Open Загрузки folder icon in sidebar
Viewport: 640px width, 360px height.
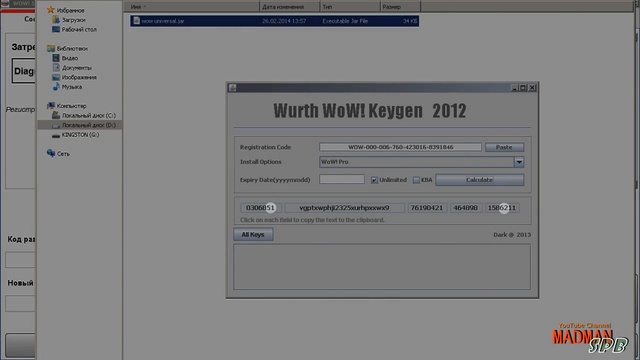click(x=56, y=20)
